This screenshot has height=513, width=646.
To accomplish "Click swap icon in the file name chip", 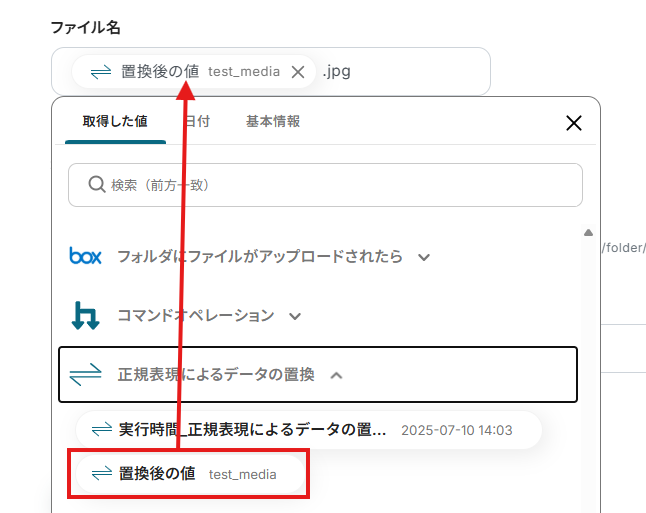I will tap(101, 72).
